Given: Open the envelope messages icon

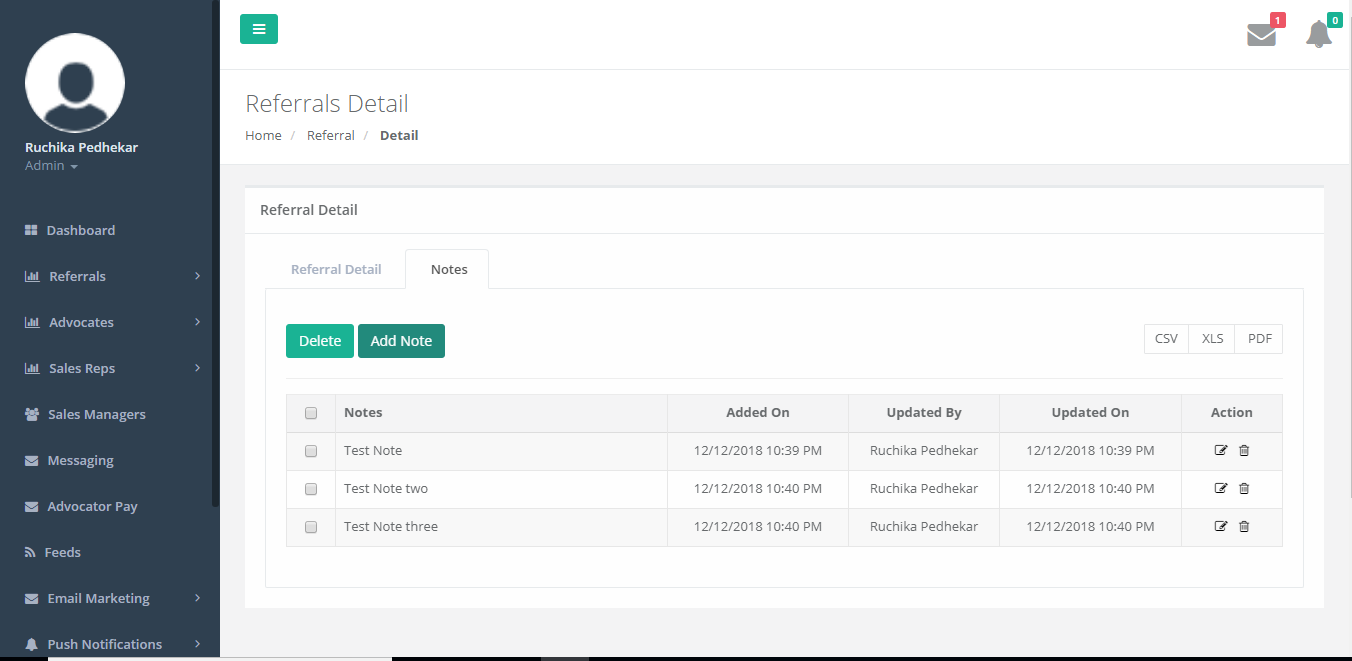Looking at the screenshot, I should [1261, 35].
